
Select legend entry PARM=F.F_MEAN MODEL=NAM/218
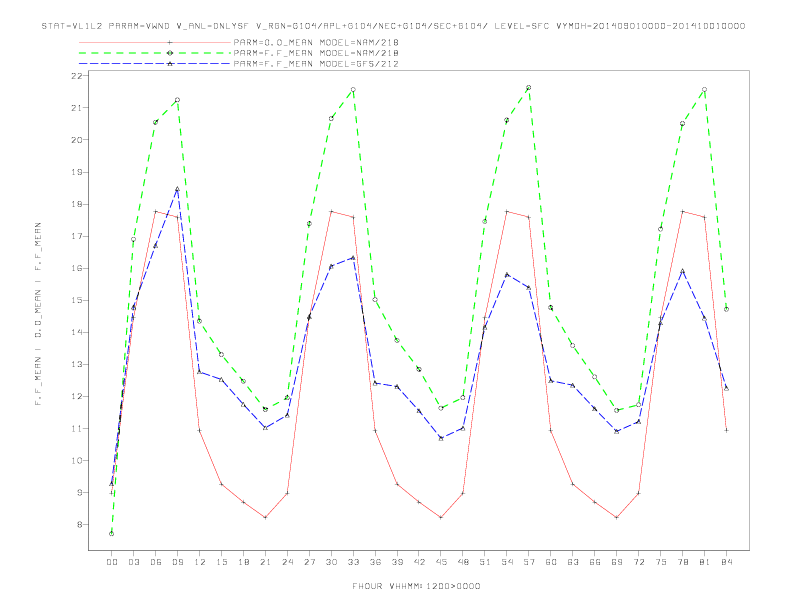(x=316, y=53)
